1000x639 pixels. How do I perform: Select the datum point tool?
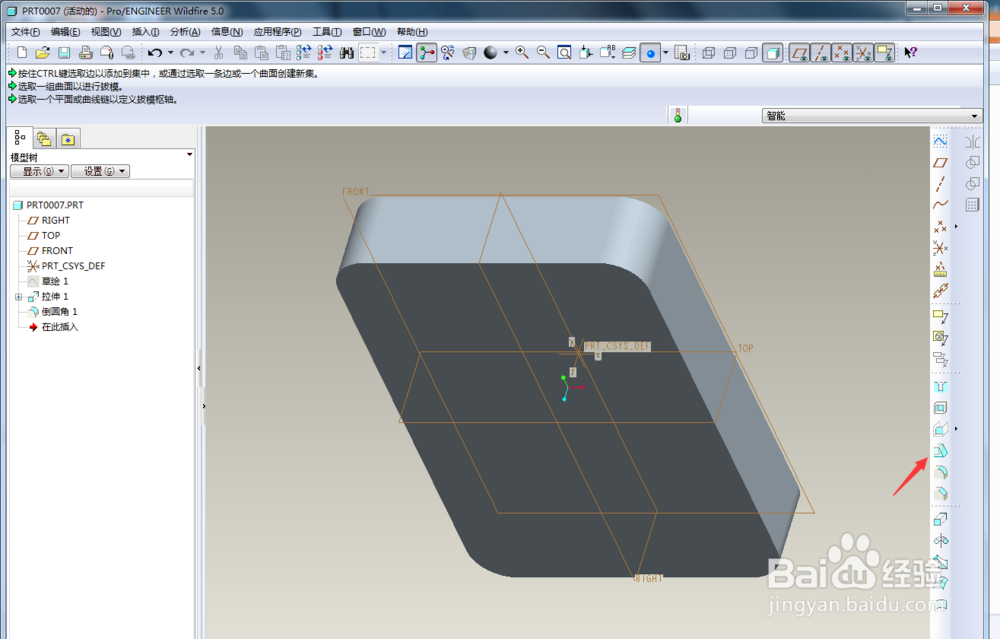(940, 226)
